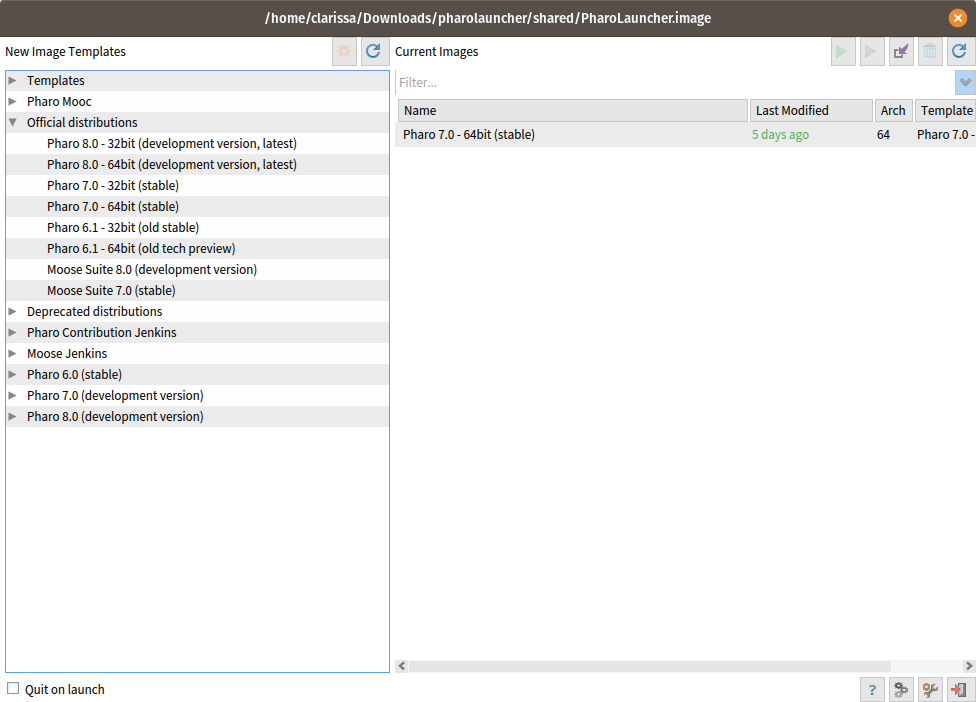
Task: Select the Pharo Mooc category label
Action: coord(59,101)
